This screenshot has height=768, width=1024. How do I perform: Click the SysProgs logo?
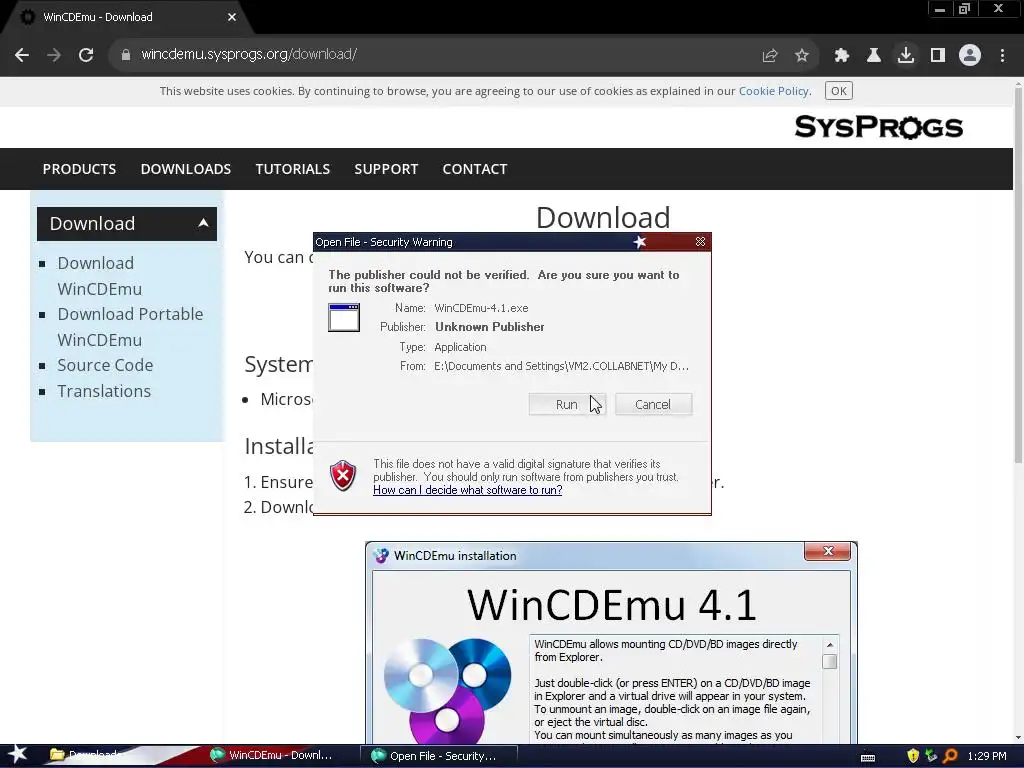(x=878, y=127)
